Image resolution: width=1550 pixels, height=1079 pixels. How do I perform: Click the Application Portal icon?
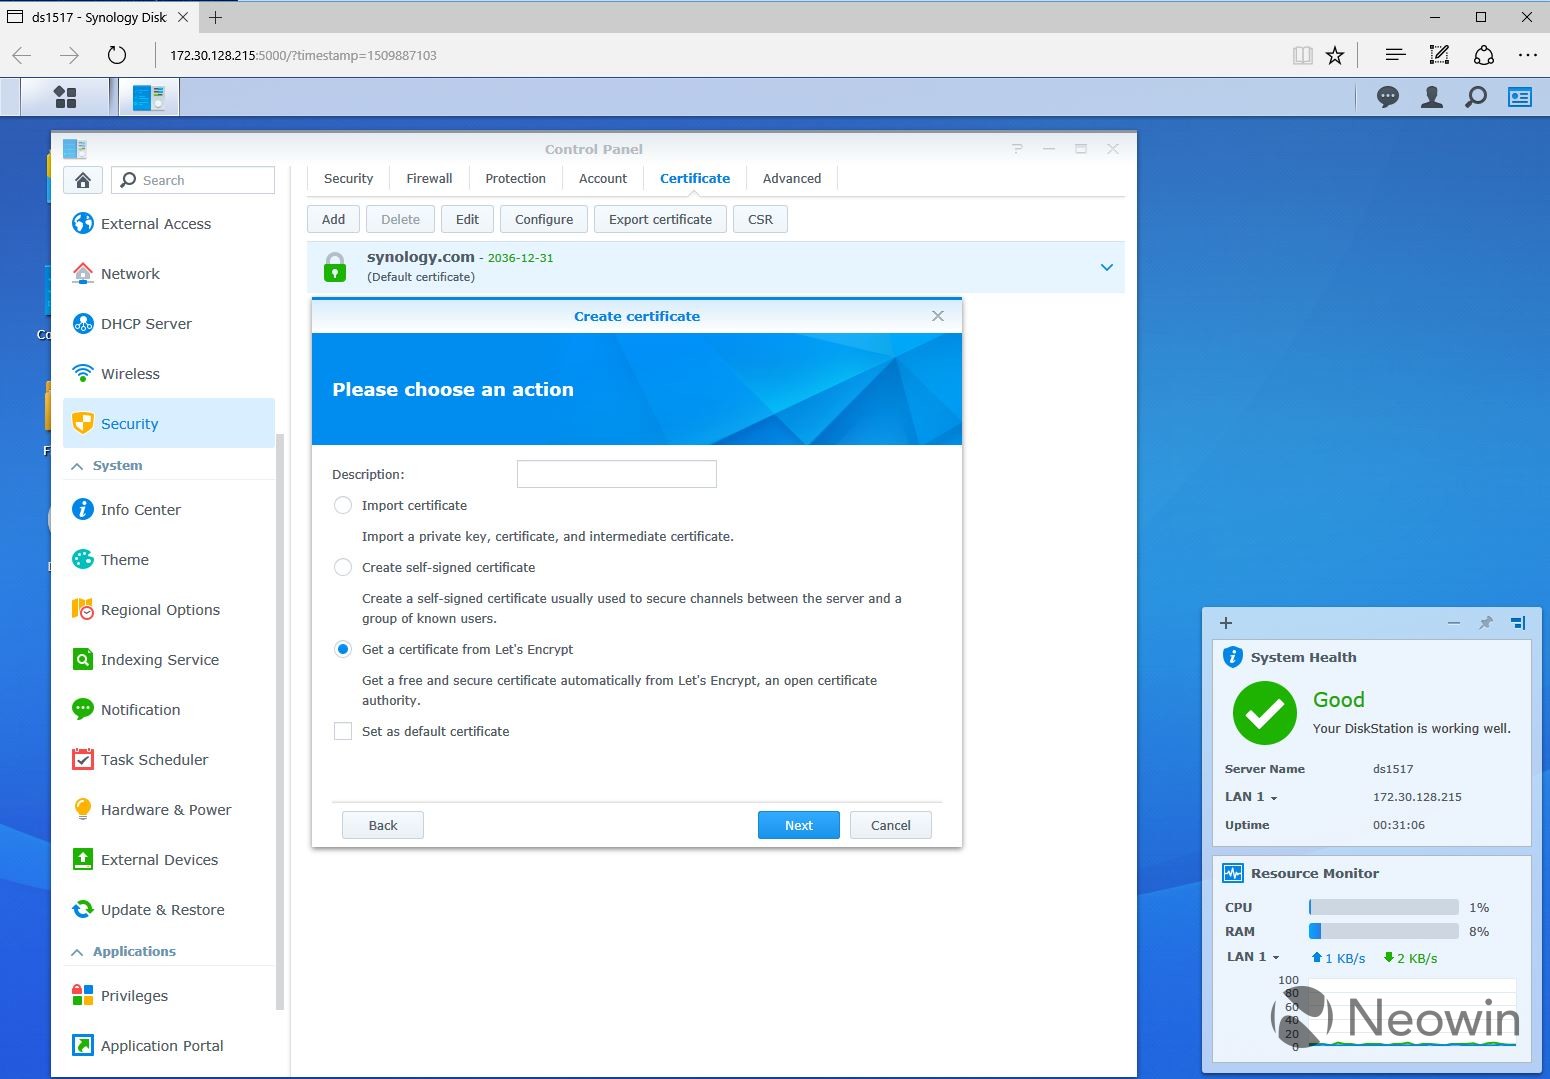pos(83,1045)
